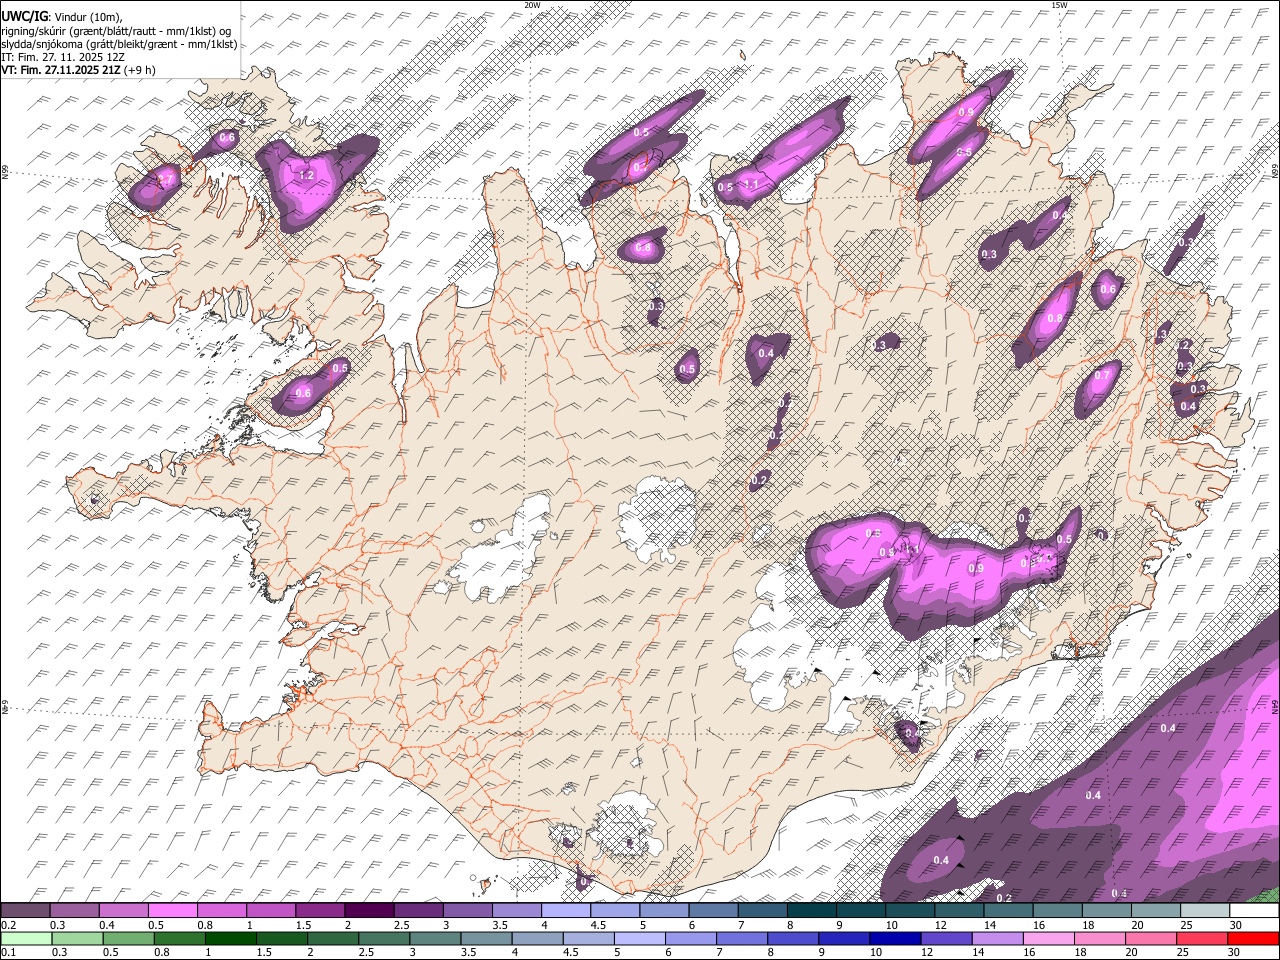Click the '15W' longitude label
Viewport: 1280px width, 960px height.
pyautogui.click(x=1059, y=5)
